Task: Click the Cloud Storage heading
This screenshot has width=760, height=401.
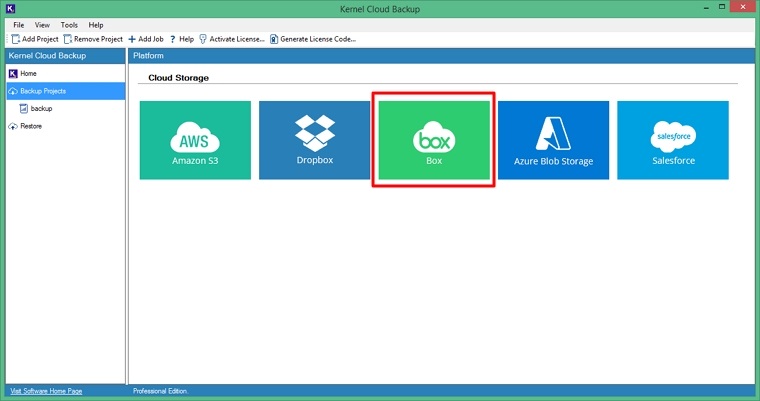Action: tap(178, 78)
